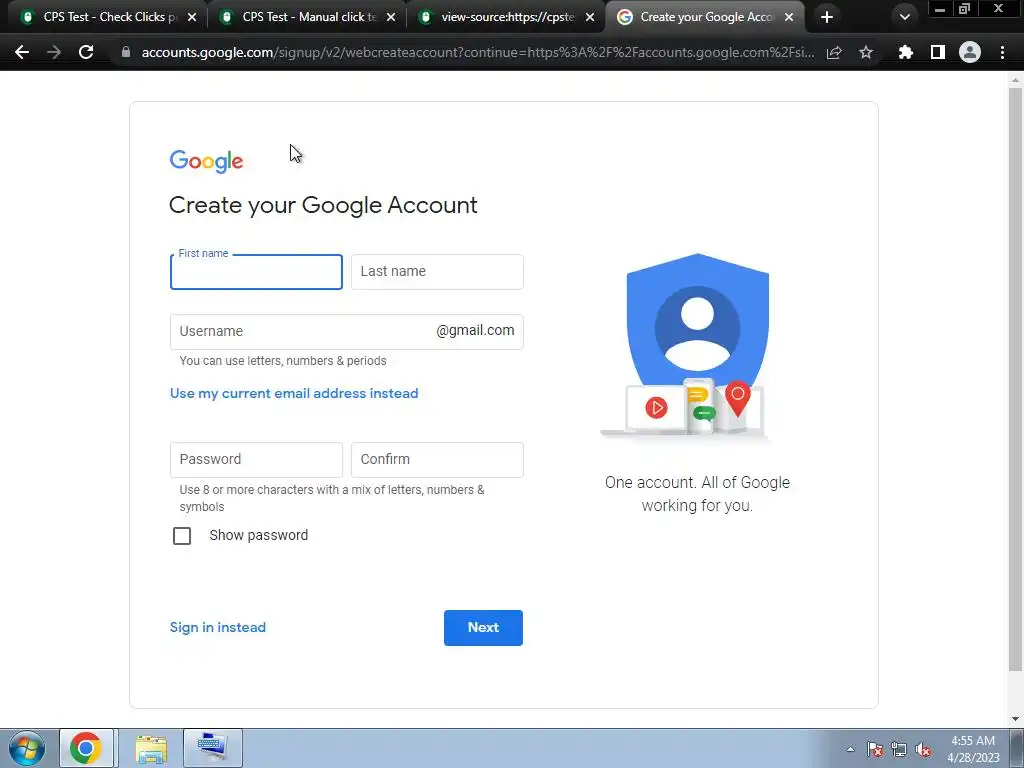Go back to the previous page
The height and width of the screenshot is (768, 1024).
pos(22,52)
